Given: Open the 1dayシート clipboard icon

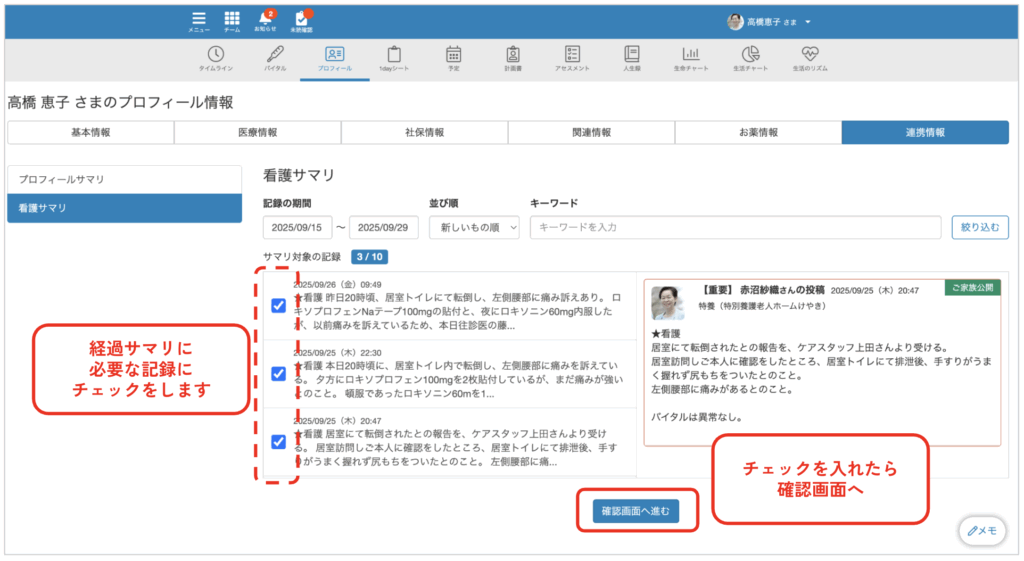Looking at the screenshot, I should (x=393, y=57).
